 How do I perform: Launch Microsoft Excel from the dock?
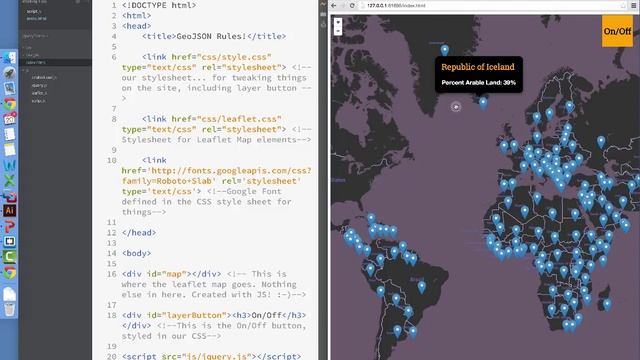tap(9, 180)
